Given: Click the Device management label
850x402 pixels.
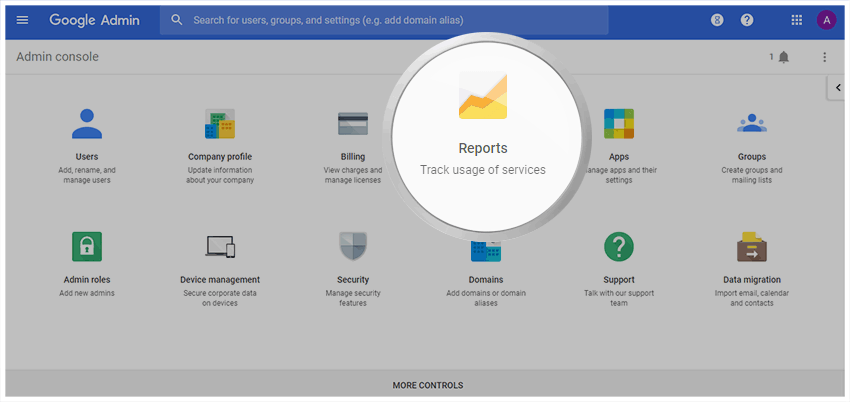Looking at the screenshot, I should click(x=220, y=280).
